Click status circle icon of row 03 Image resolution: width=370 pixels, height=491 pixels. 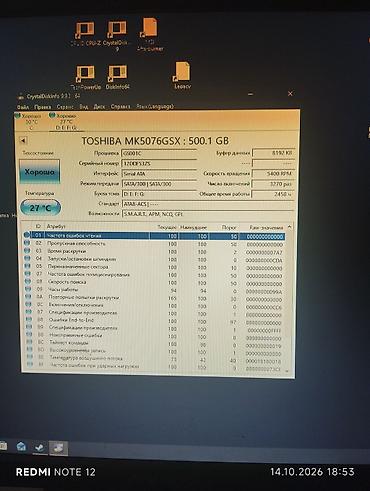click(x=27, y=251)
